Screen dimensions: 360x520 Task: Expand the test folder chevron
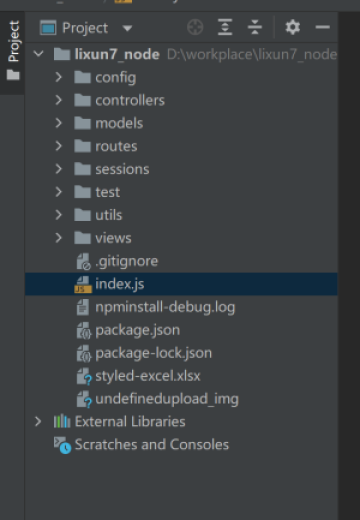(x=59, y=192)
